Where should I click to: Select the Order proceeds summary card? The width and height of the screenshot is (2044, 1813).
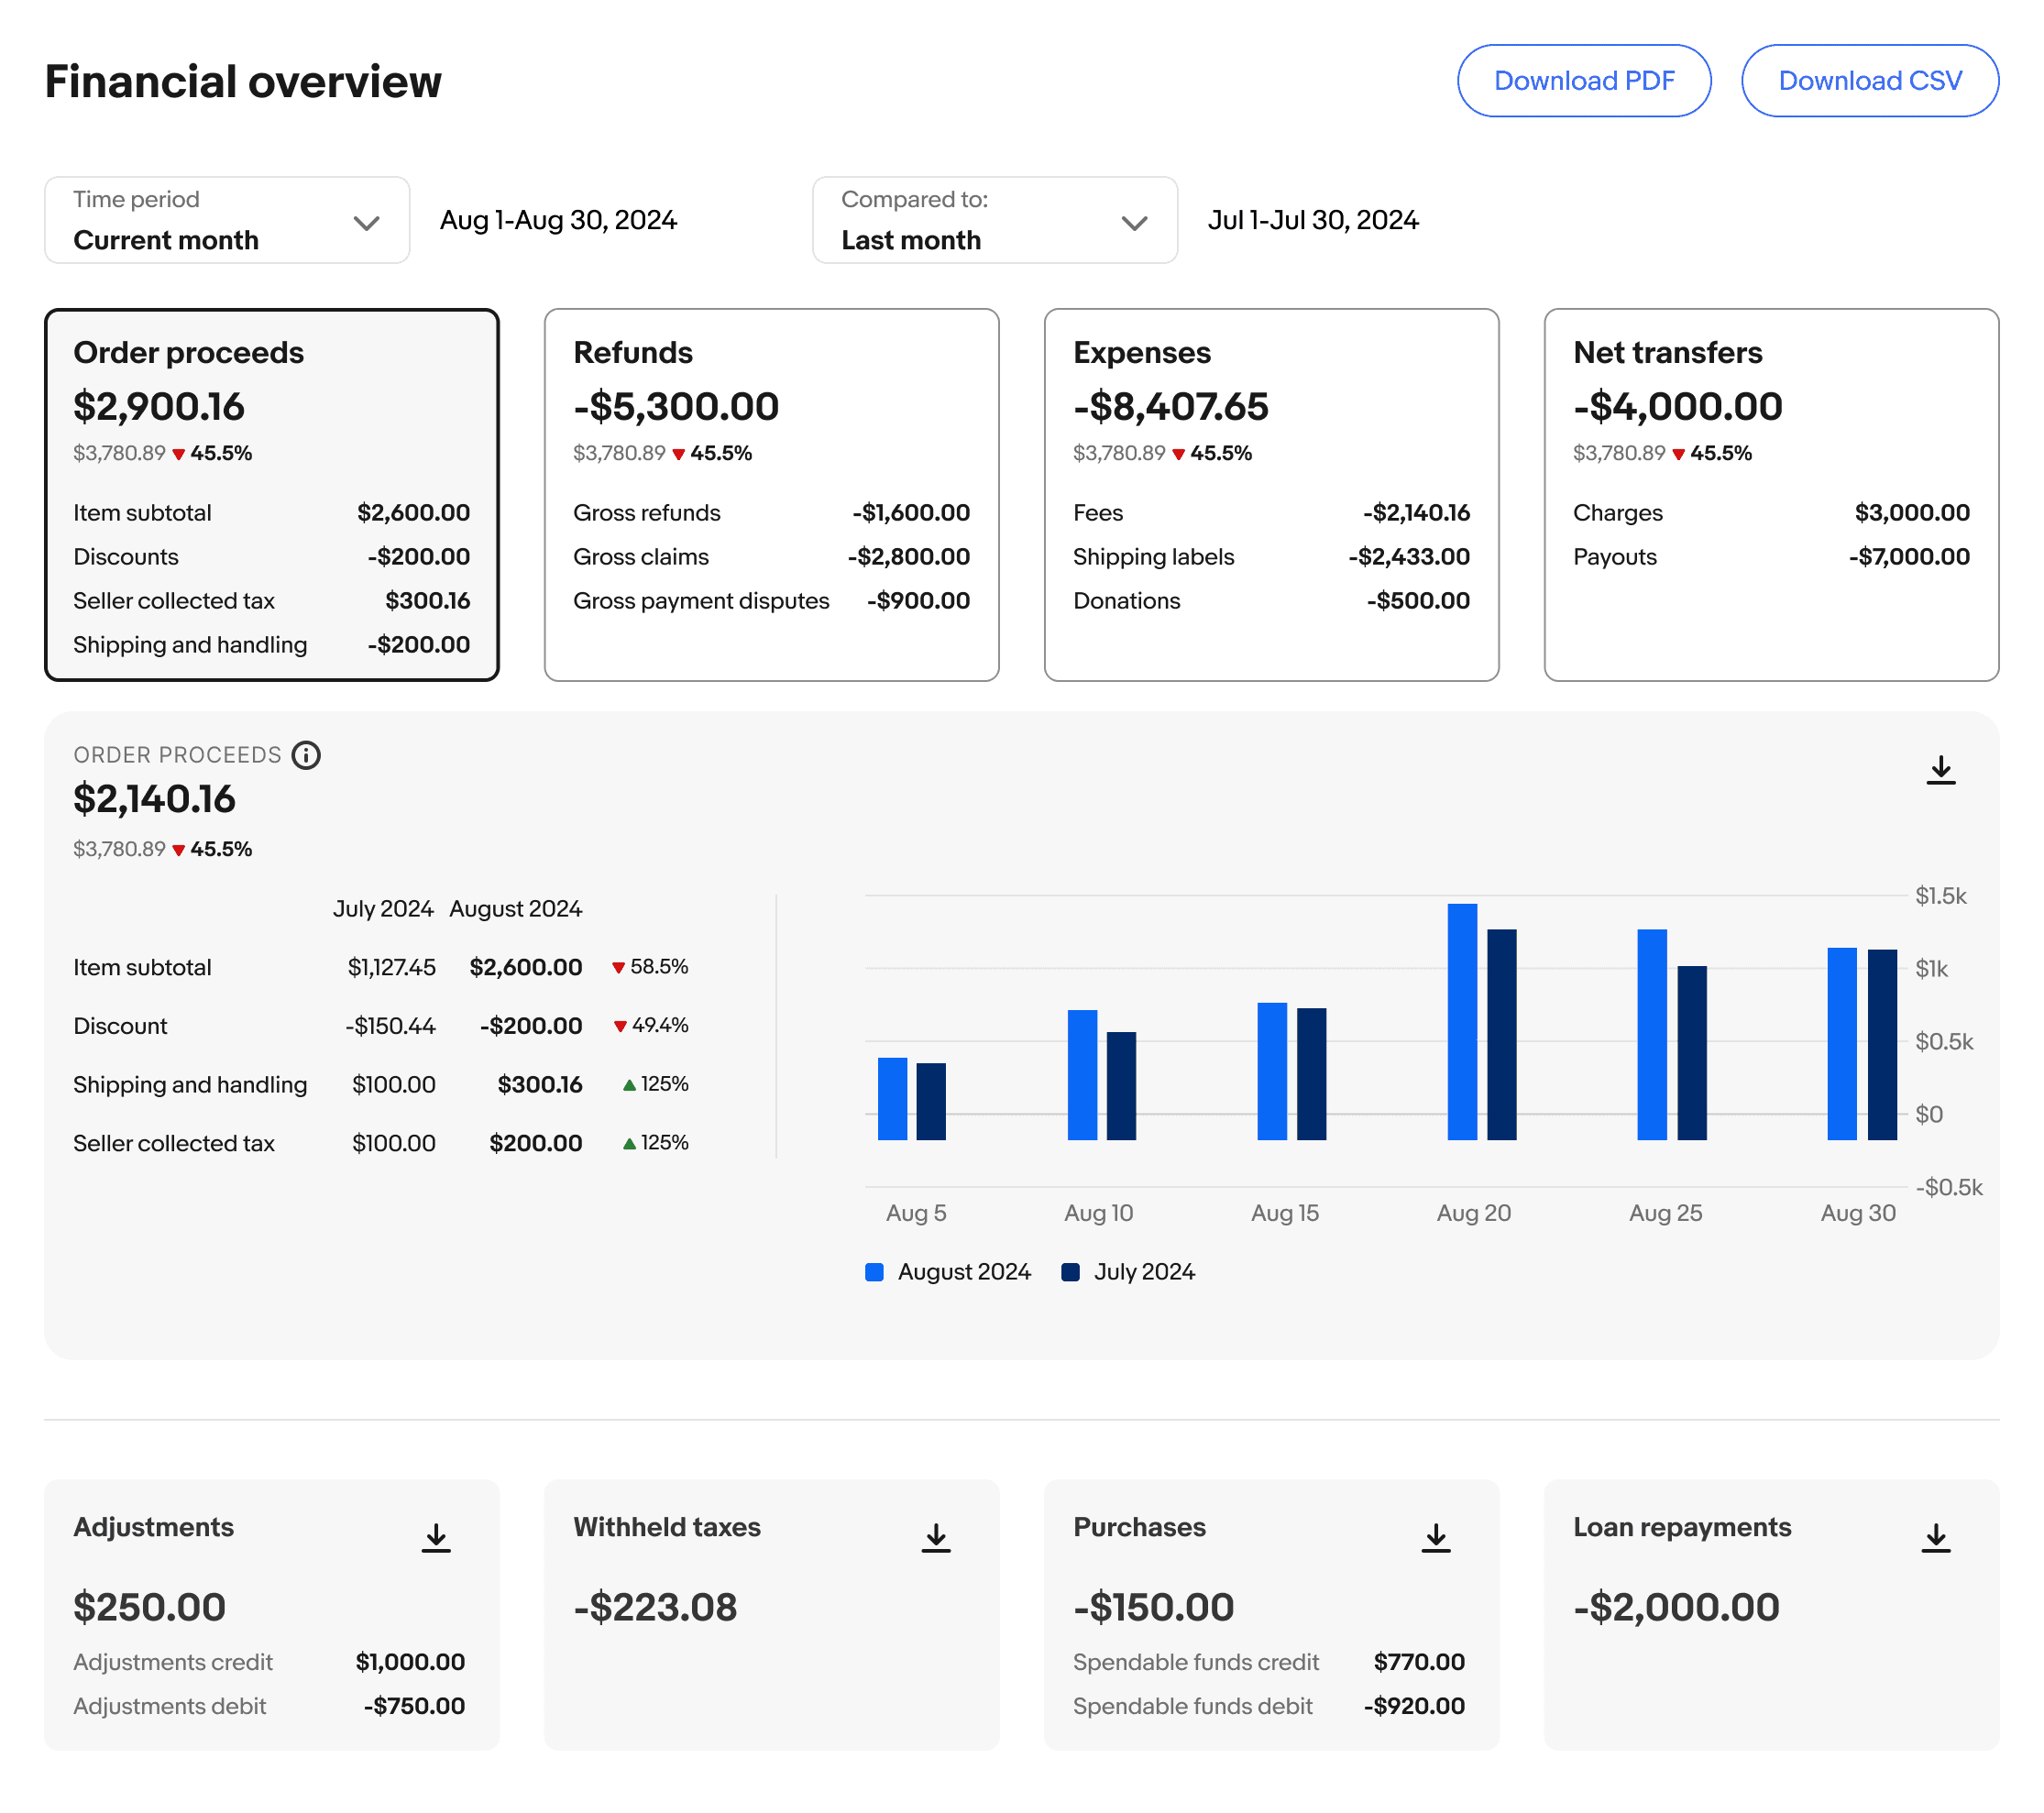pos(271,494)
